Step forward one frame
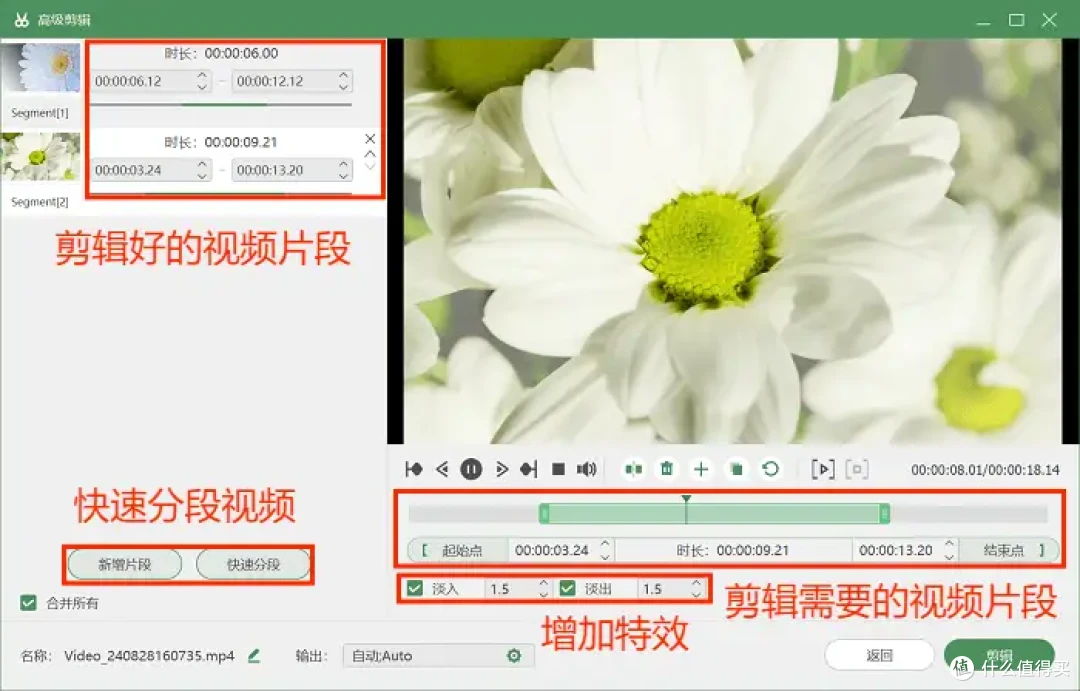1080x691 pixels. (x=501, y=469)
